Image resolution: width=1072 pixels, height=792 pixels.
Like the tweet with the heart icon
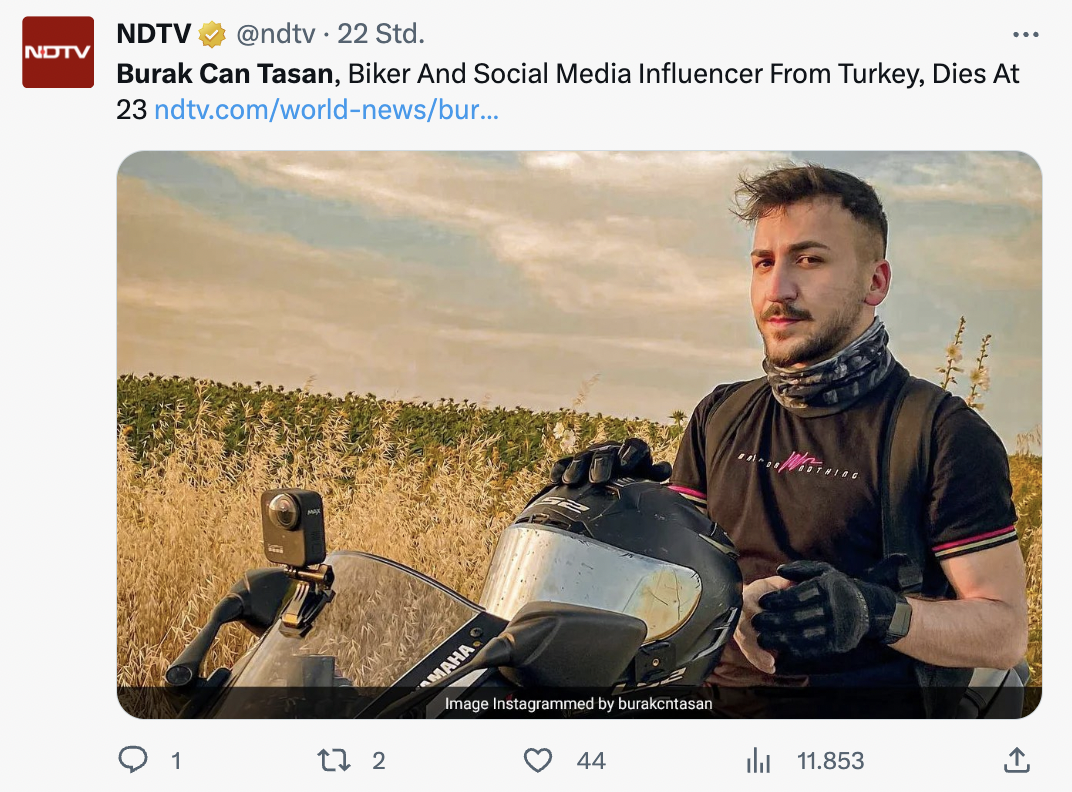538,761
